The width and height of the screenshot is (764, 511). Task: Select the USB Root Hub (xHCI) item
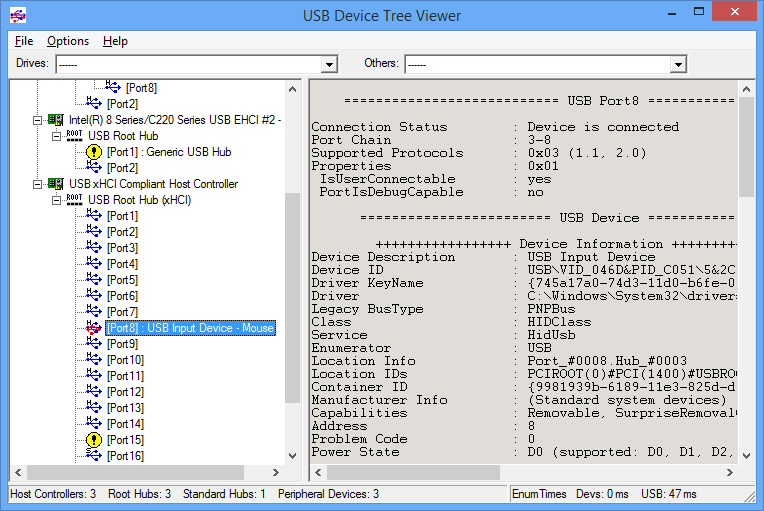[139, 200]
